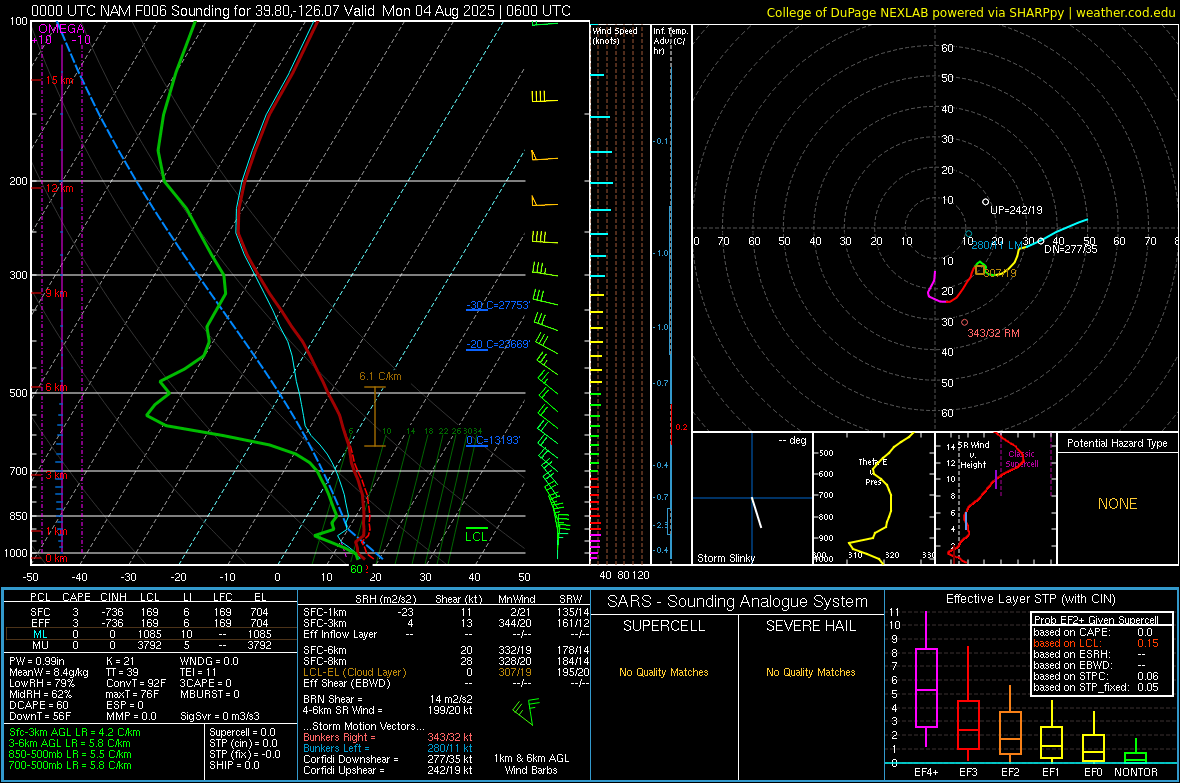Click the ConvT = 92F value

tap(136, 683)
